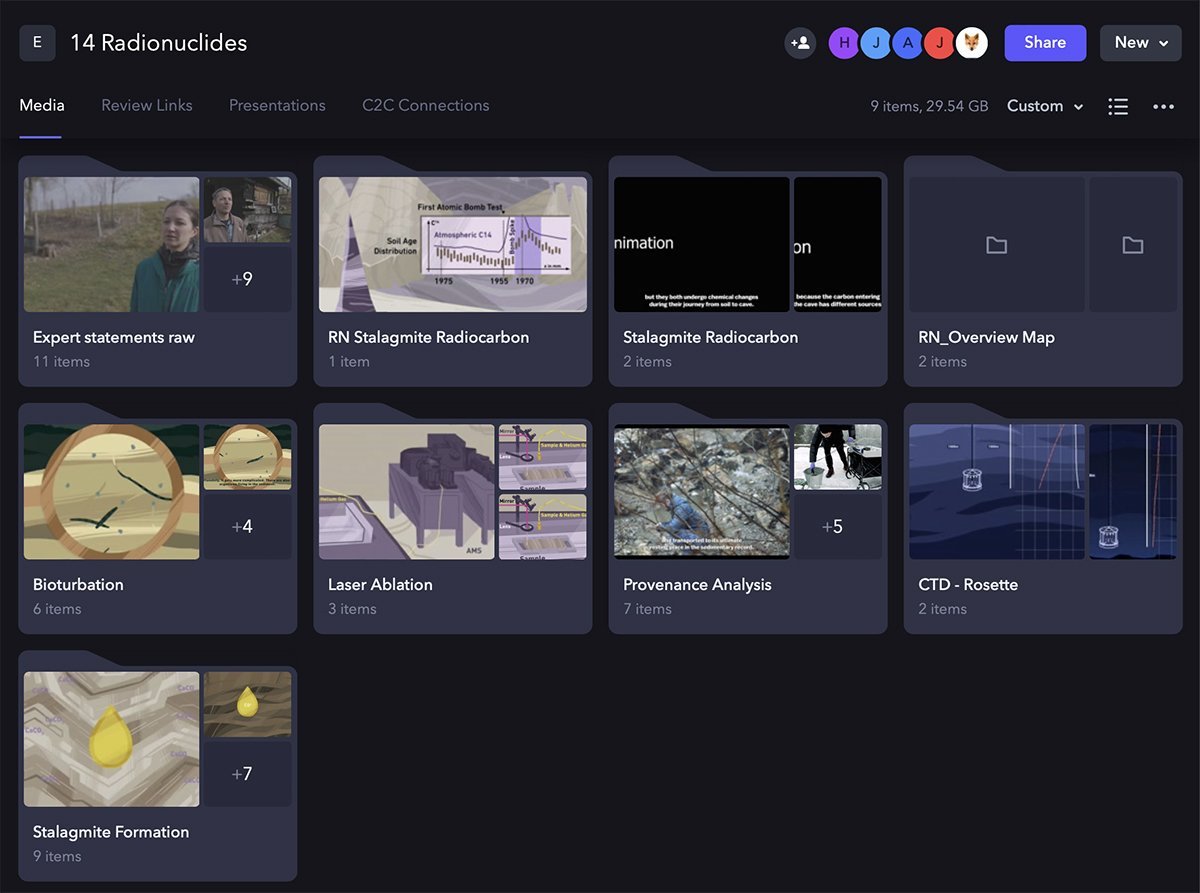This screenshot has width=1200, height=893.
Task: Click the CTD - Rosette folder name
Action: [x=968, y=584]
